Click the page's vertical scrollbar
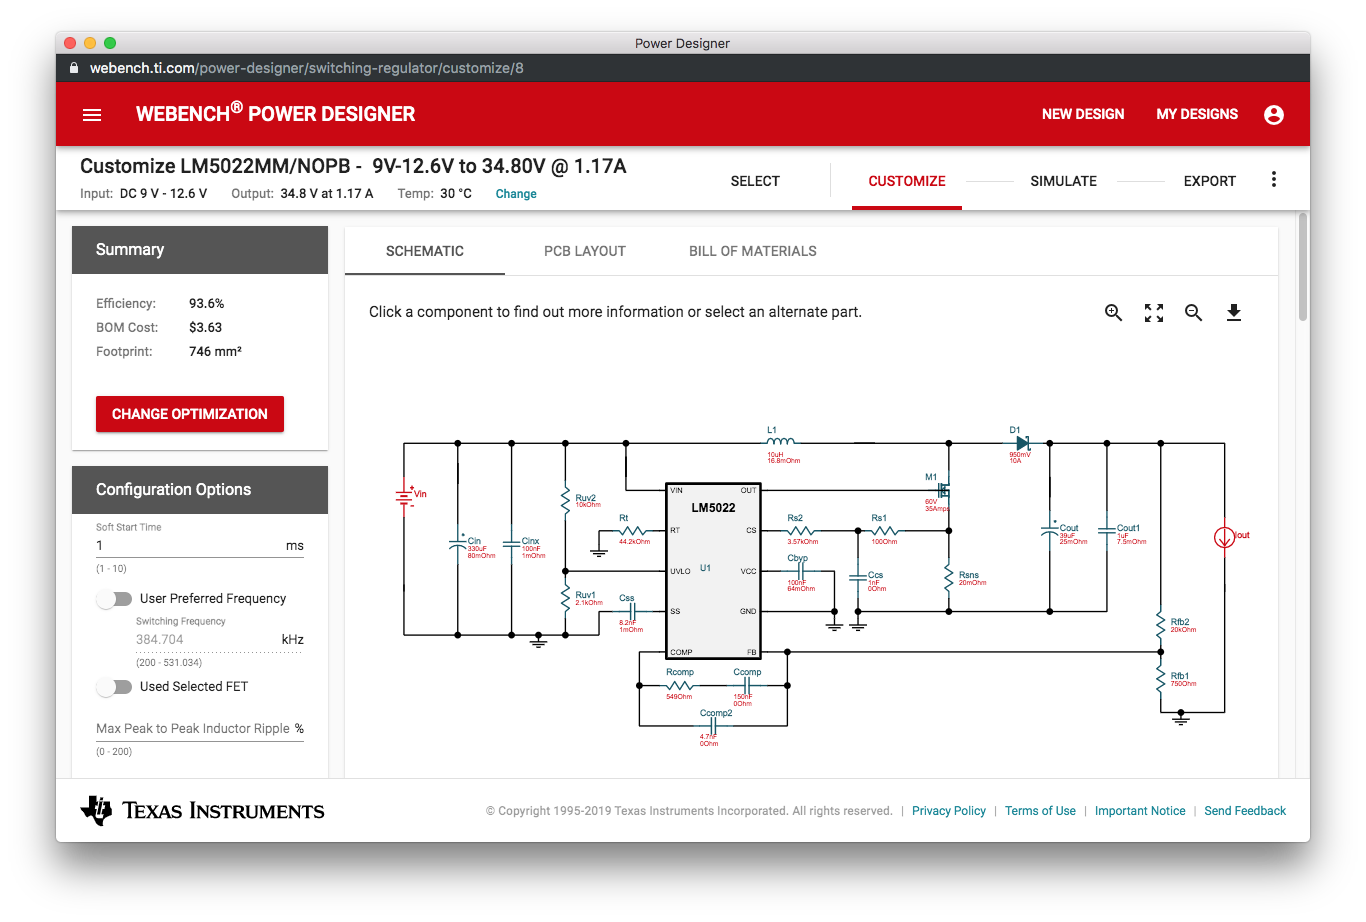This screenshot has height=922, width=1366. 1303,267
